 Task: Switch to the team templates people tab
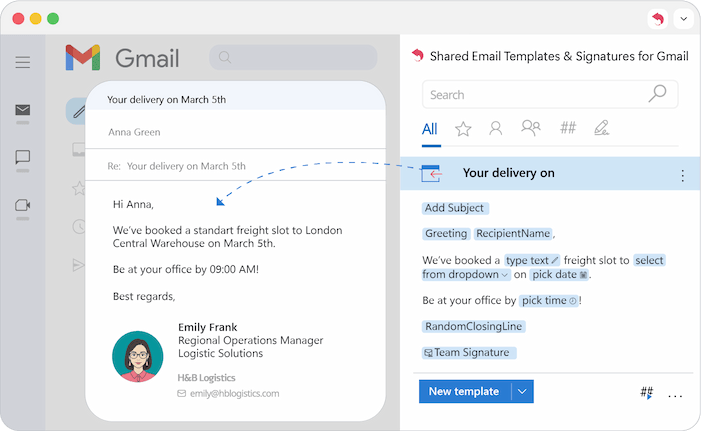click(x=531, y=128)
